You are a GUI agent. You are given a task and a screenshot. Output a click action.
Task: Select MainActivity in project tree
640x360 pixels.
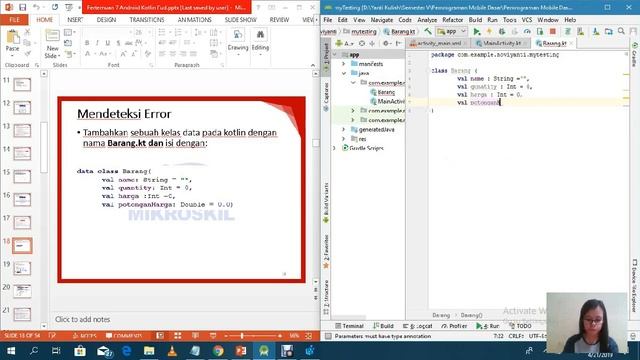pyautogui.click(x=387, y=102)
